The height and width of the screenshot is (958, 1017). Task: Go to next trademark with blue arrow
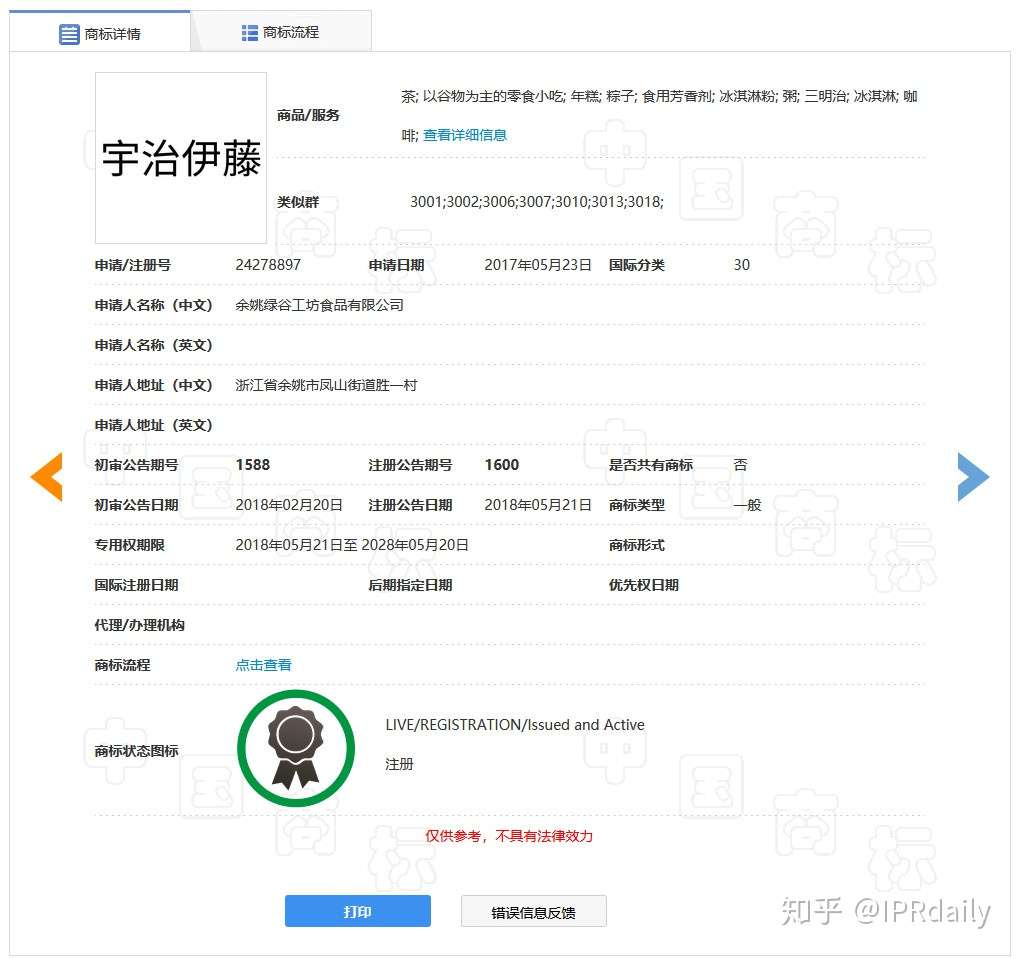[973, 477]
